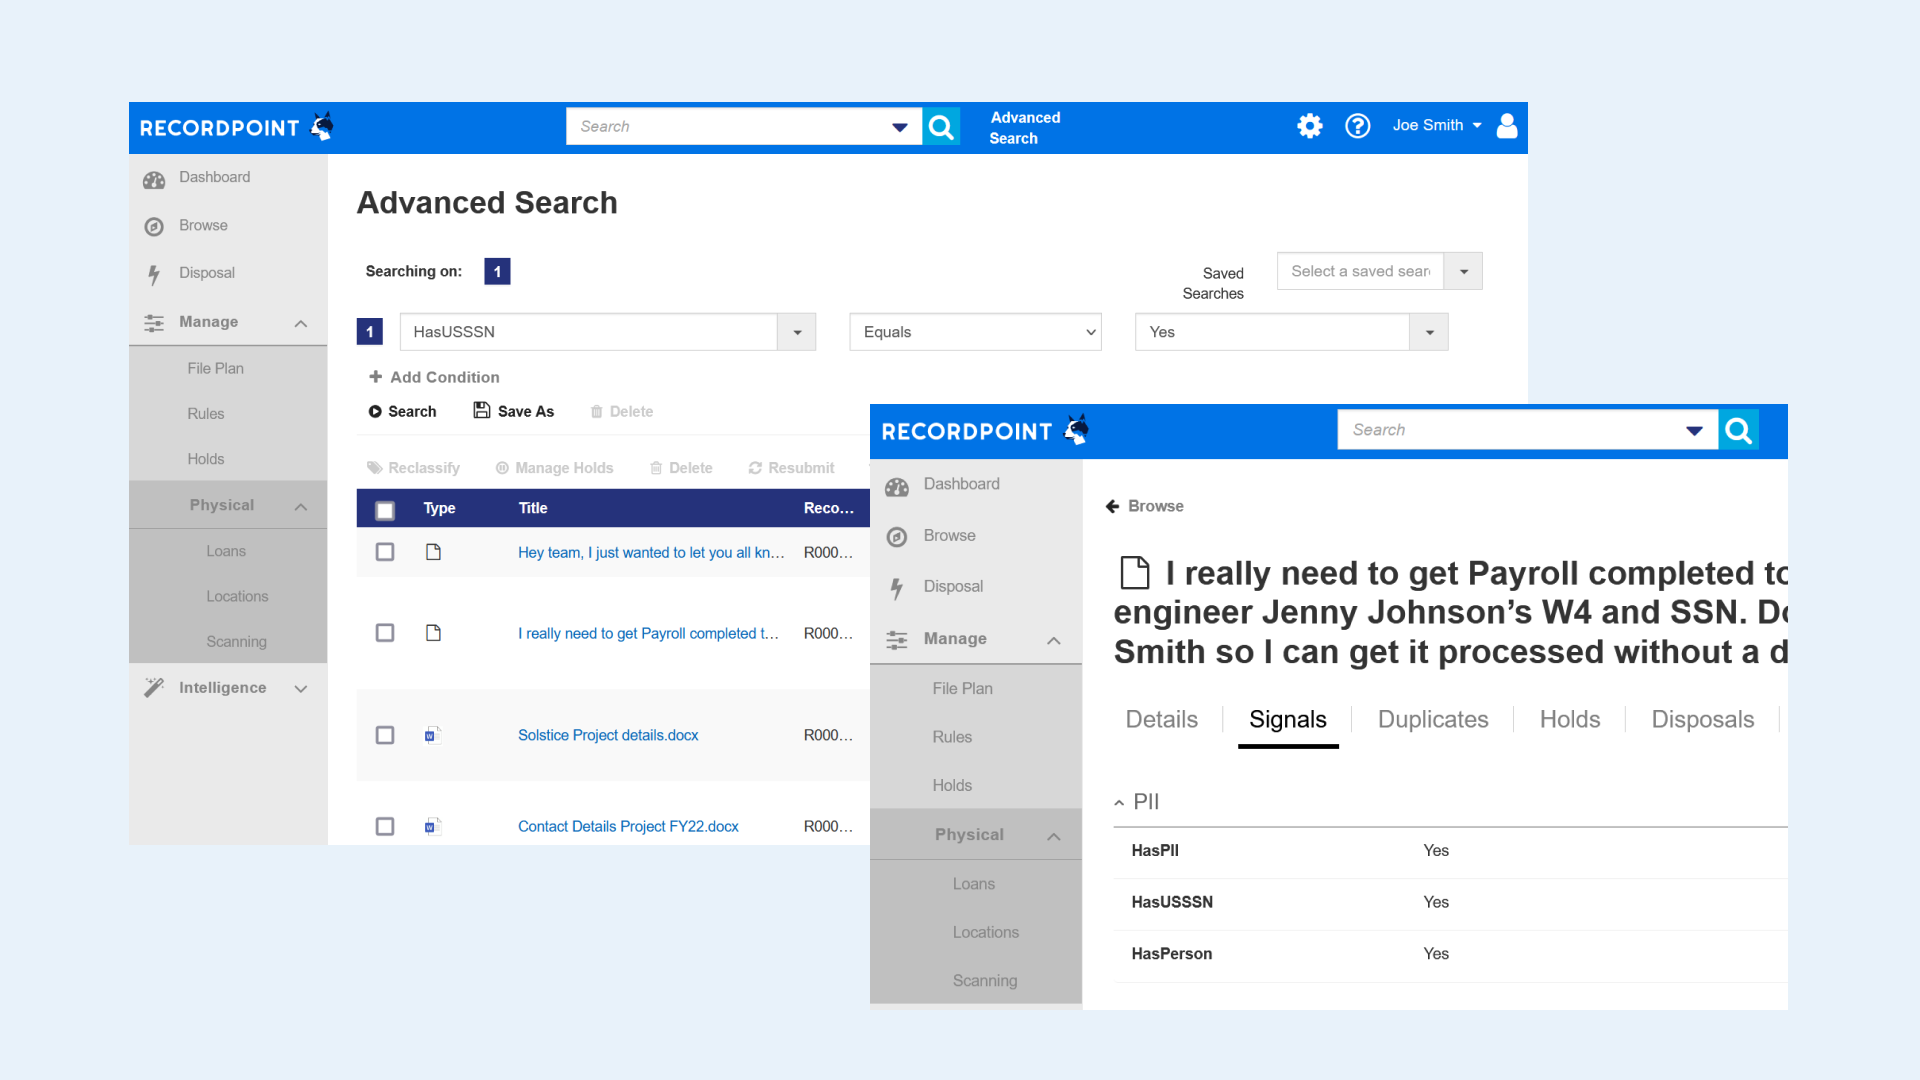Click the Disposal lightning bolt icon
The width and height of the screenshot is (1920, 1080).
coord(152,272)
